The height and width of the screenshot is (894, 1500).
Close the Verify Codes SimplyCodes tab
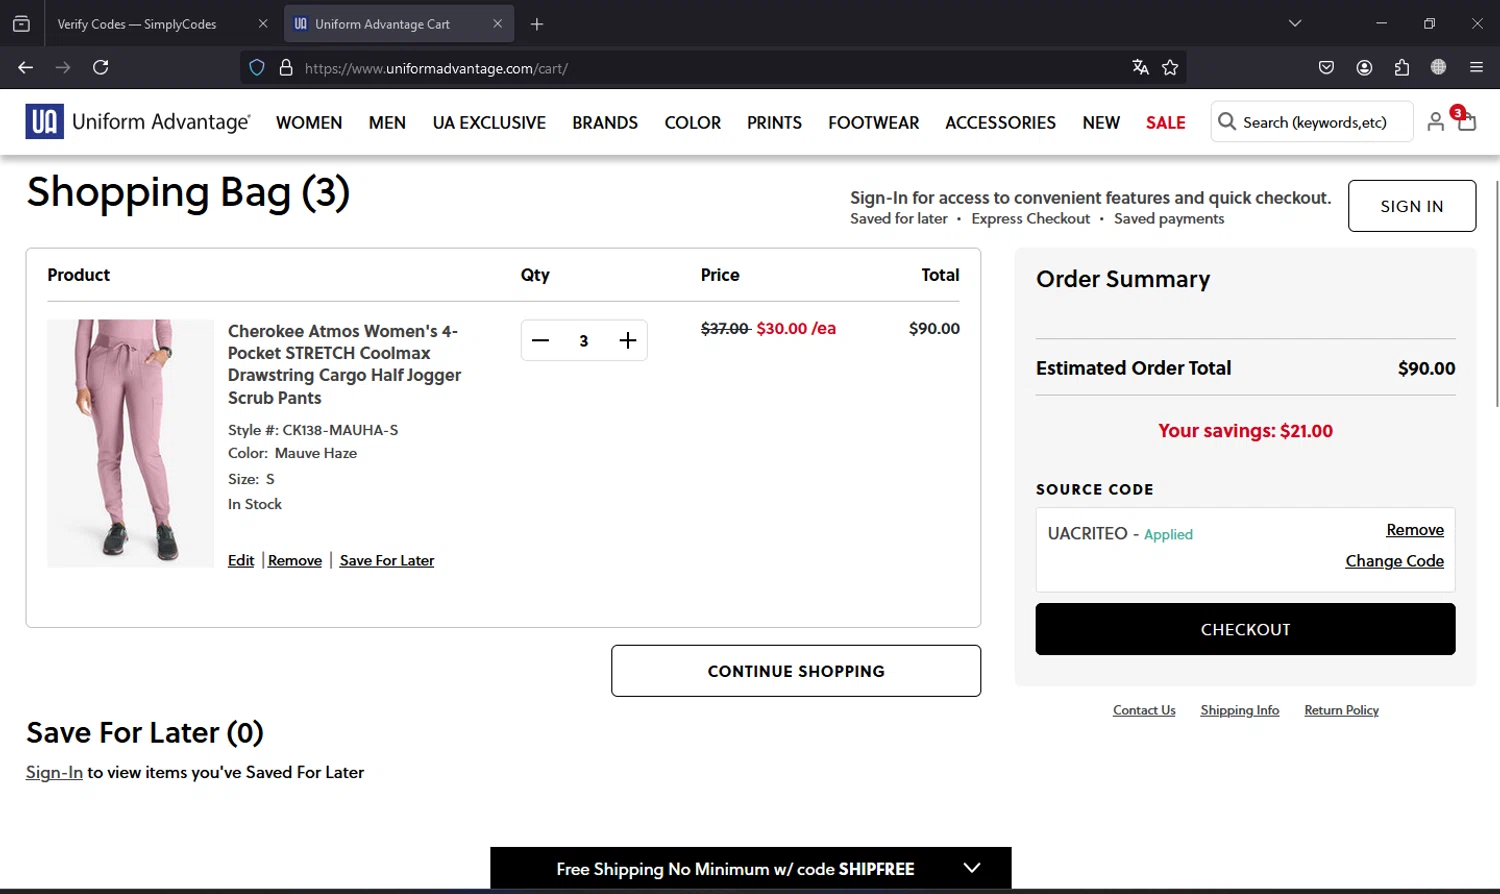click(263, 24)
